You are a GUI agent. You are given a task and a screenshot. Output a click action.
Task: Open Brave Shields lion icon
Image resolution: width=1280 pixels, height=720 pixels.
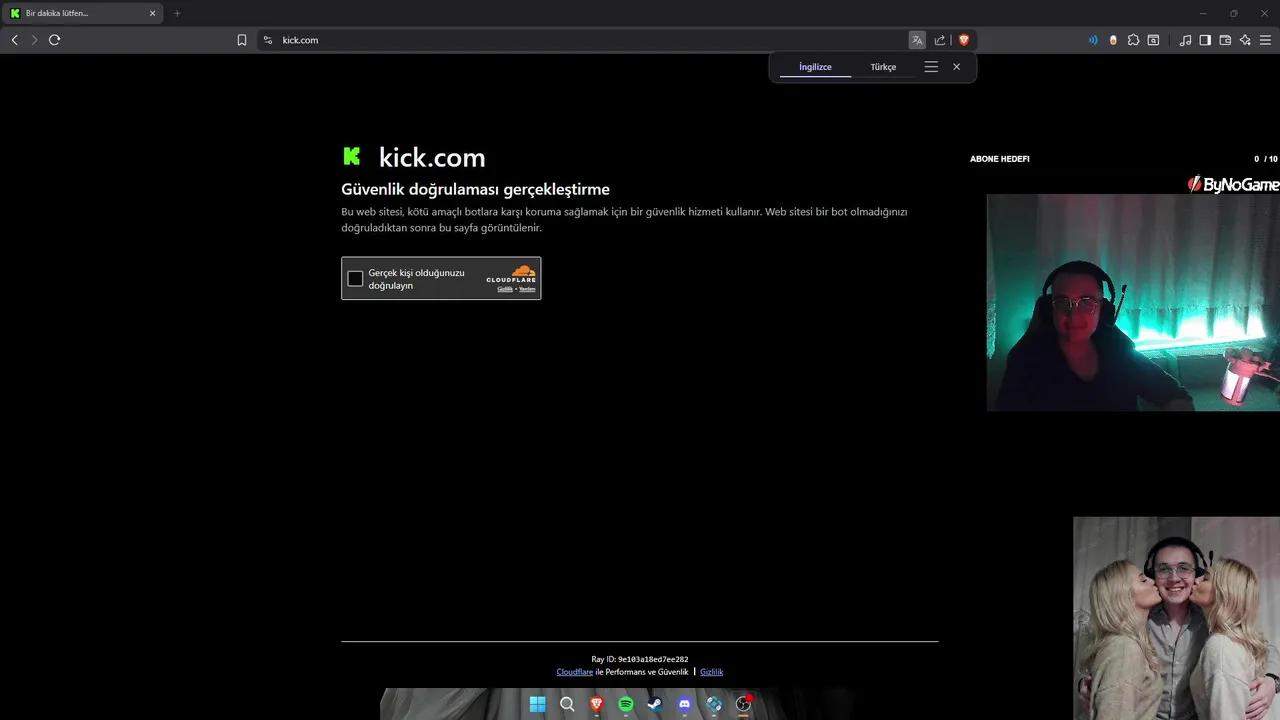[x=964, y=40]
